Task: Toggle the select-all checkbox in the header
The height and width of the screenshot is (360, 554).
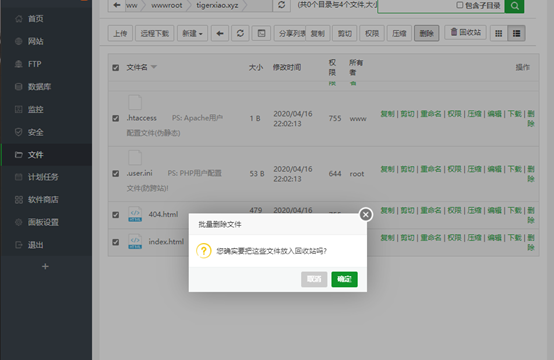Action: tap(116, 67)
